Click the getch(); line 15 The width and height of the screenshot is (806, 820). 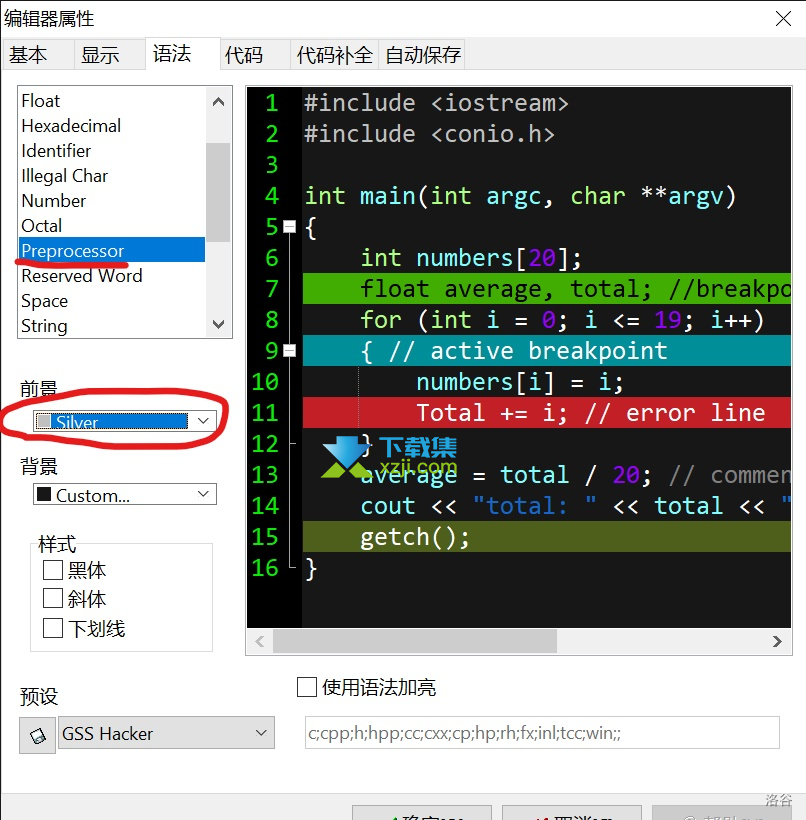(x=547, y=537)
